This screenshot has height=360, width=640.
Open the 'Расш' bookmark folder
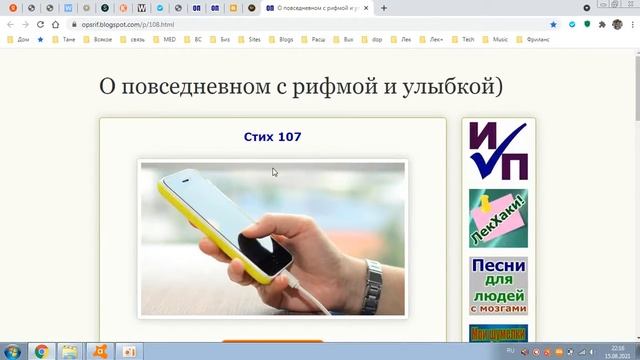tap(313, 40)
